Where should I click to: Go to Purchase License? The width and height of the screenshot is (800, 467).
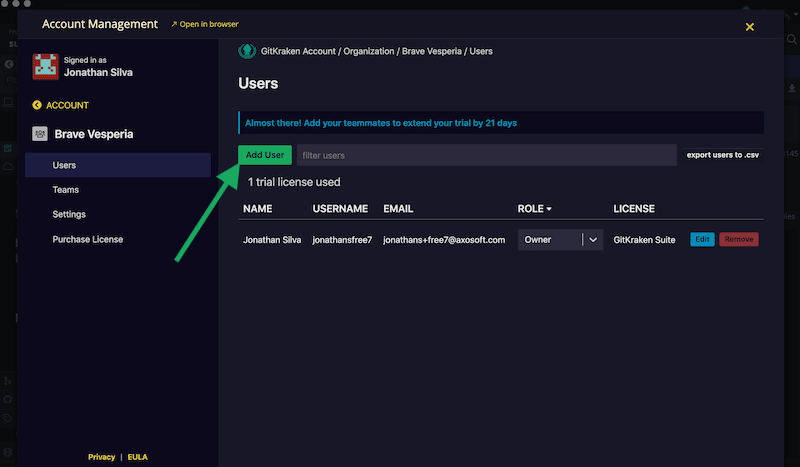point(88,239)
